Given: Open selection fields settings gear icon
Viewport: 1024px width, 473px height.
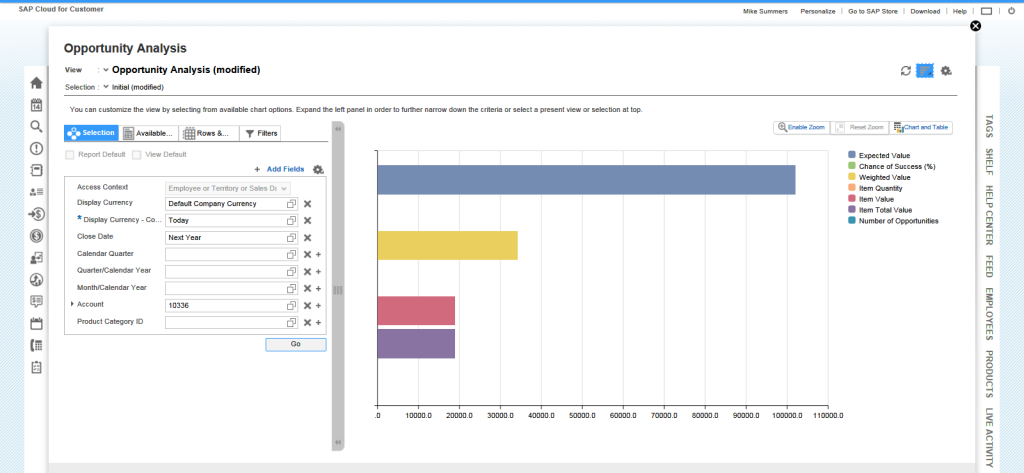Looking at the screenshot, I should 318,169.
